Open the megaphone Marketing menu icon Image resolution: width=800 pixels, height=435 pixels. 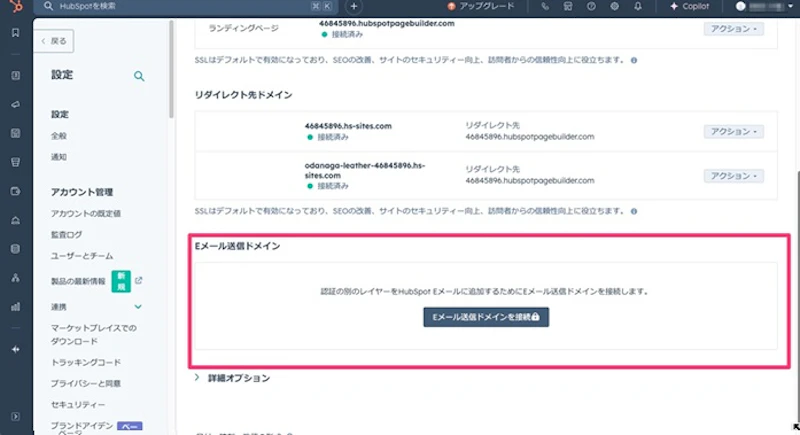click(x=15, y=105)
